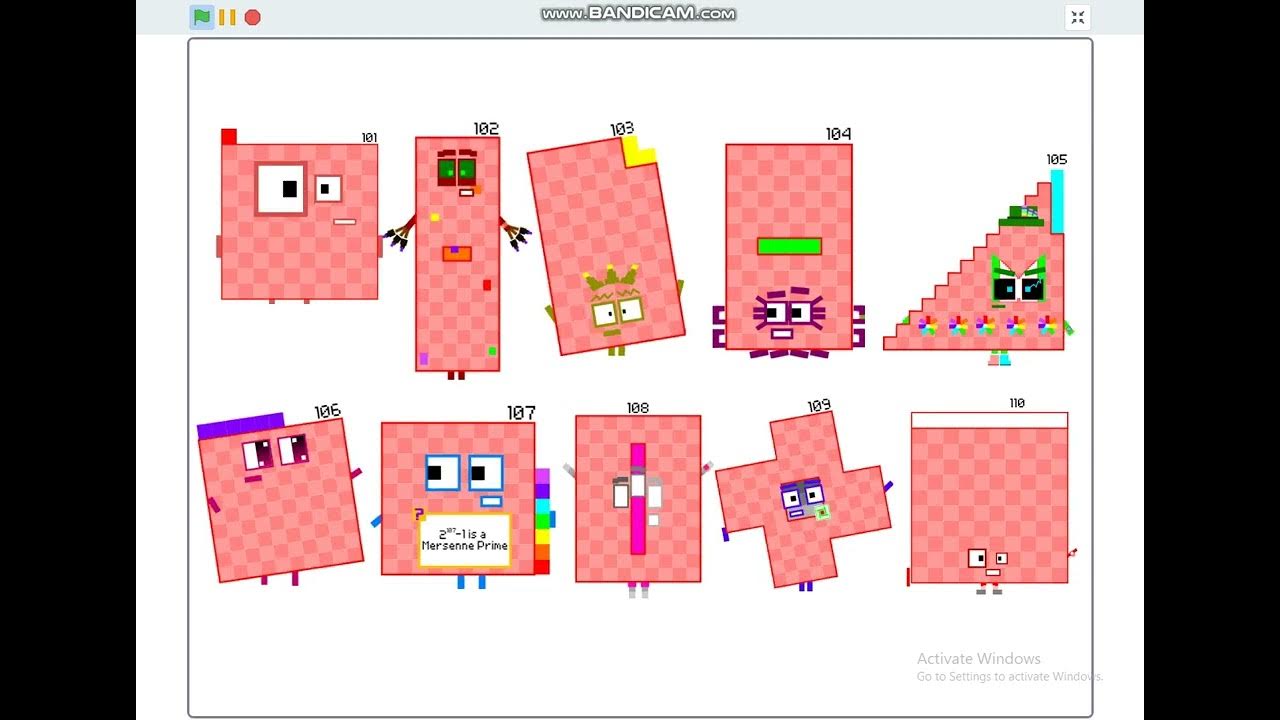
Task: Pause the project with pause icon
Action: point(228,17)
